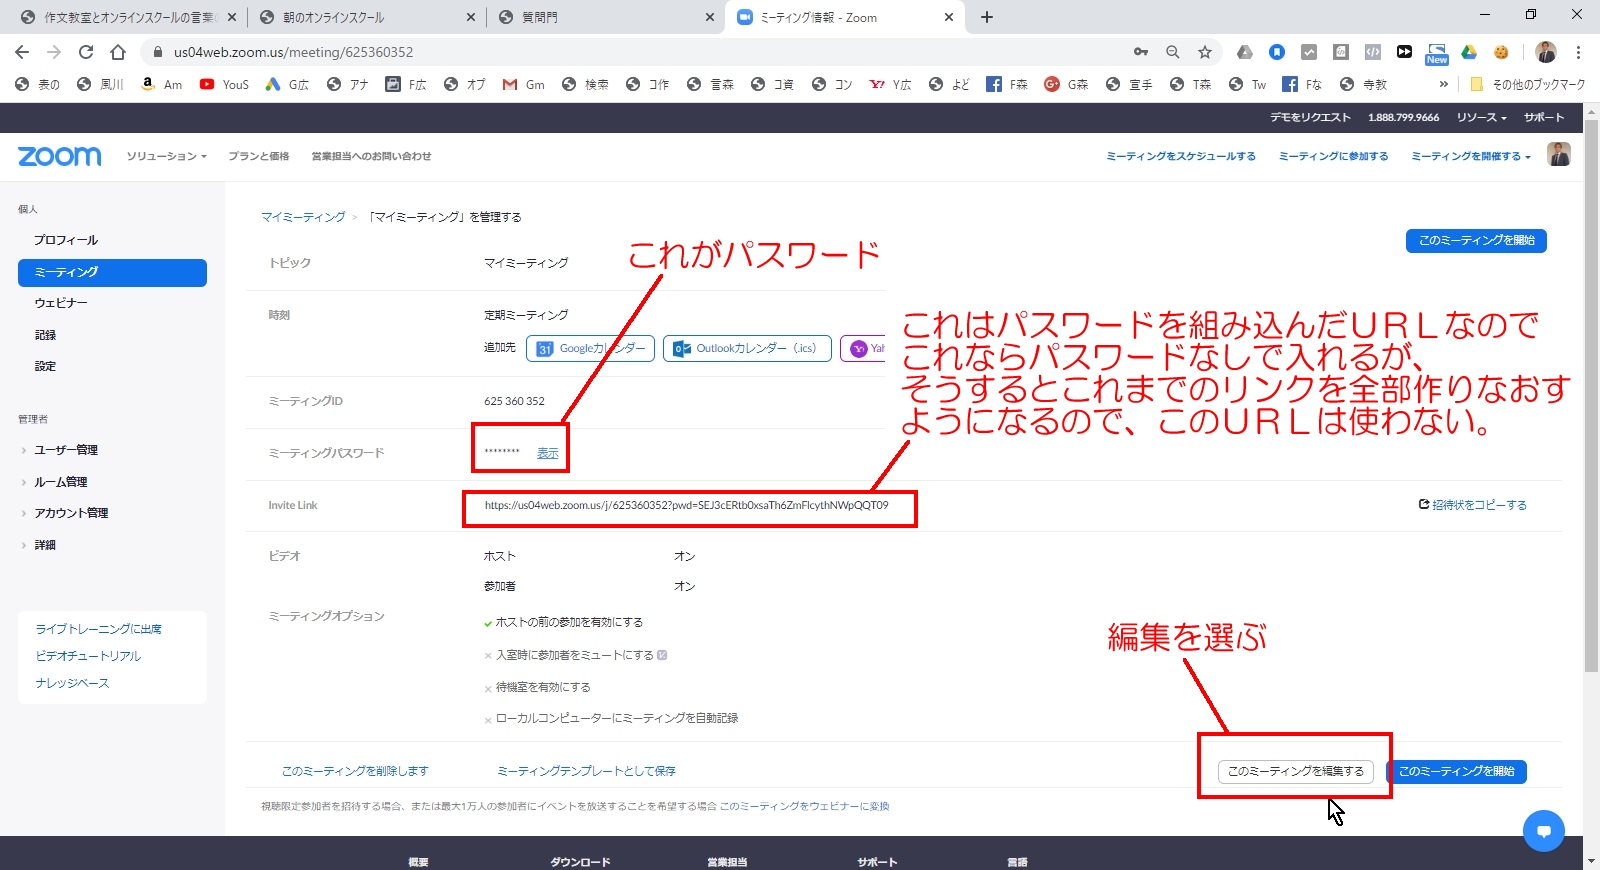Go back with the browser back arrow
Screen dimensions: 1600x870
click(22, 52)
